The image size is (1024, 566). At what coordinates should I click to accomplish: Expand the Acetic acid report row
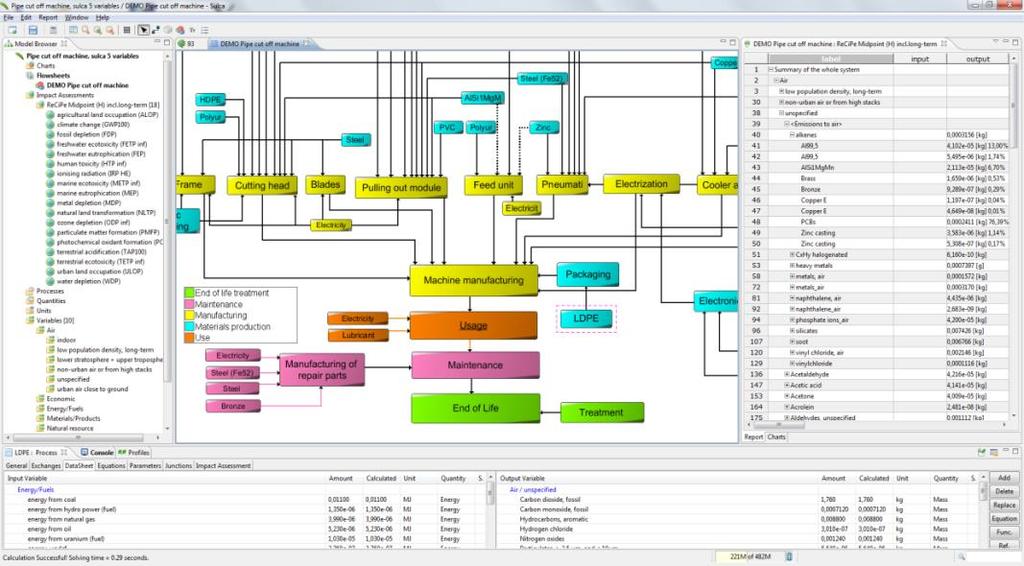click(x=787, y=385)
